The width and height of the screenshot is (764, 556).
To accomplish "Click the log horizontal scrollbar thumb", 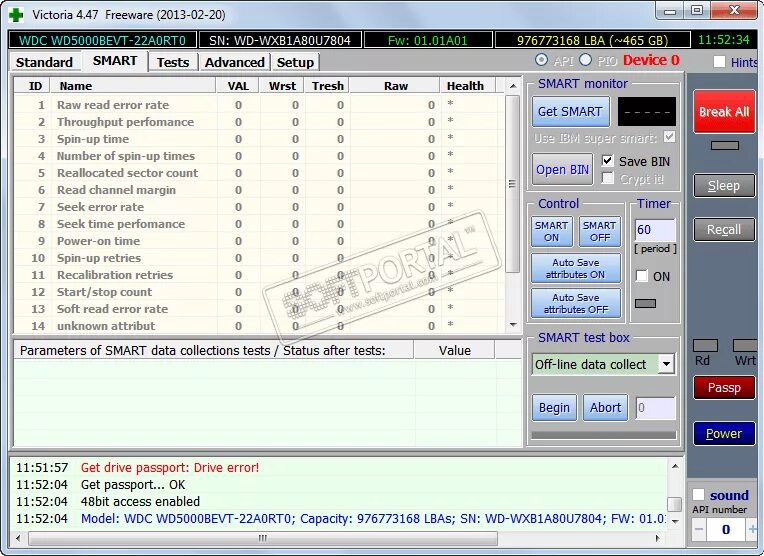I will pos(263,538).
